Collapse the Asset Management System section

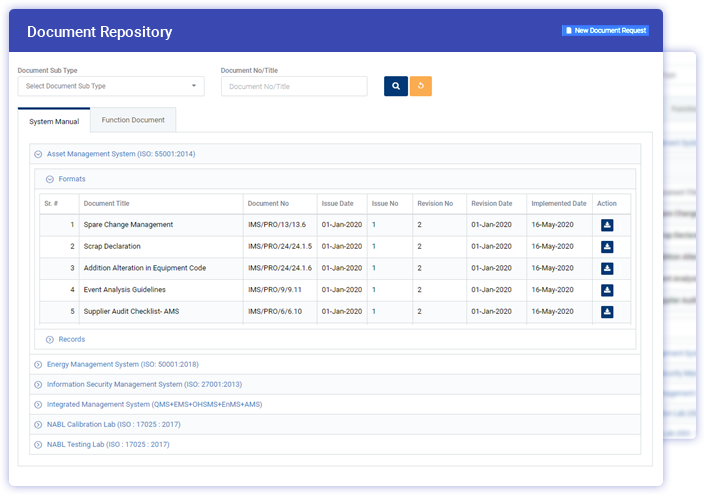pos(38,154)
